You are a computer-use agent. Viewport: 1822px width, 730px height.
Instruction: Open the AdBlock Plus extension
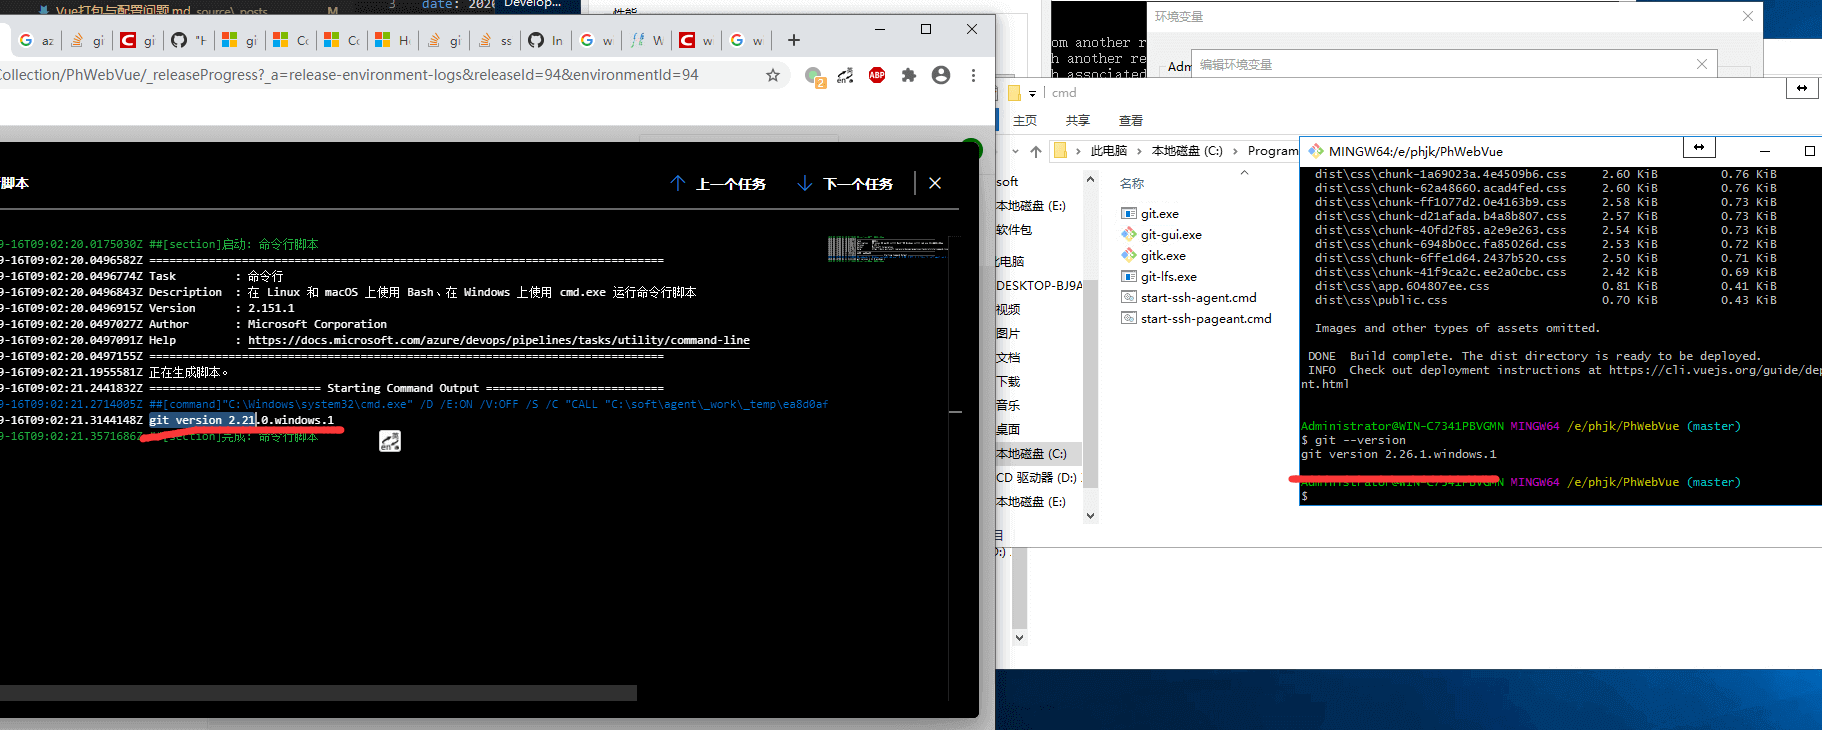coord(877,75)
